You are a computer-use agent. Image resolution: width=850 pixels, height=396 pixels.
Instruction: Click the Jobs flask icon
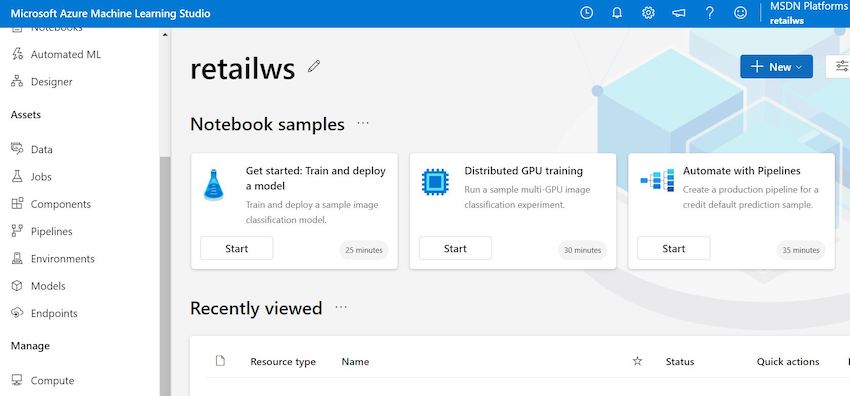[x=17, y=176]
